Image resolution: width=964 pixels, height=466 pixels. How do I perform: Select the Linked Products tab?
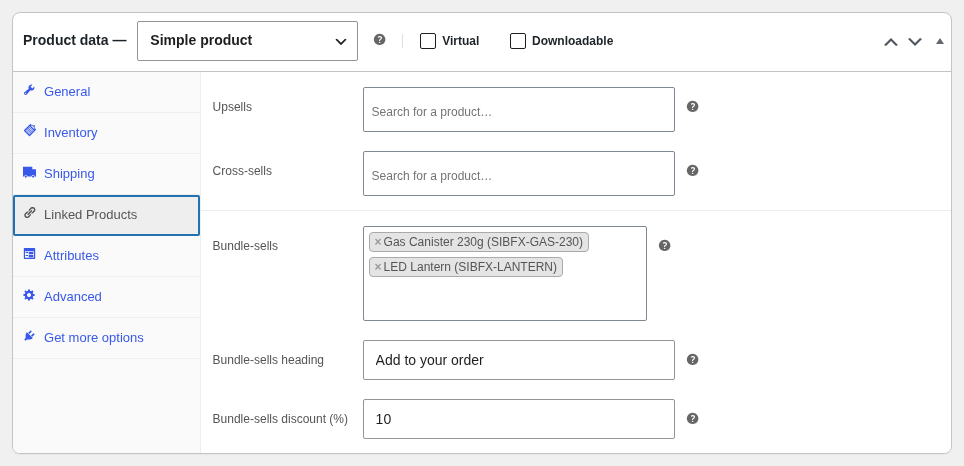(106, 215)
